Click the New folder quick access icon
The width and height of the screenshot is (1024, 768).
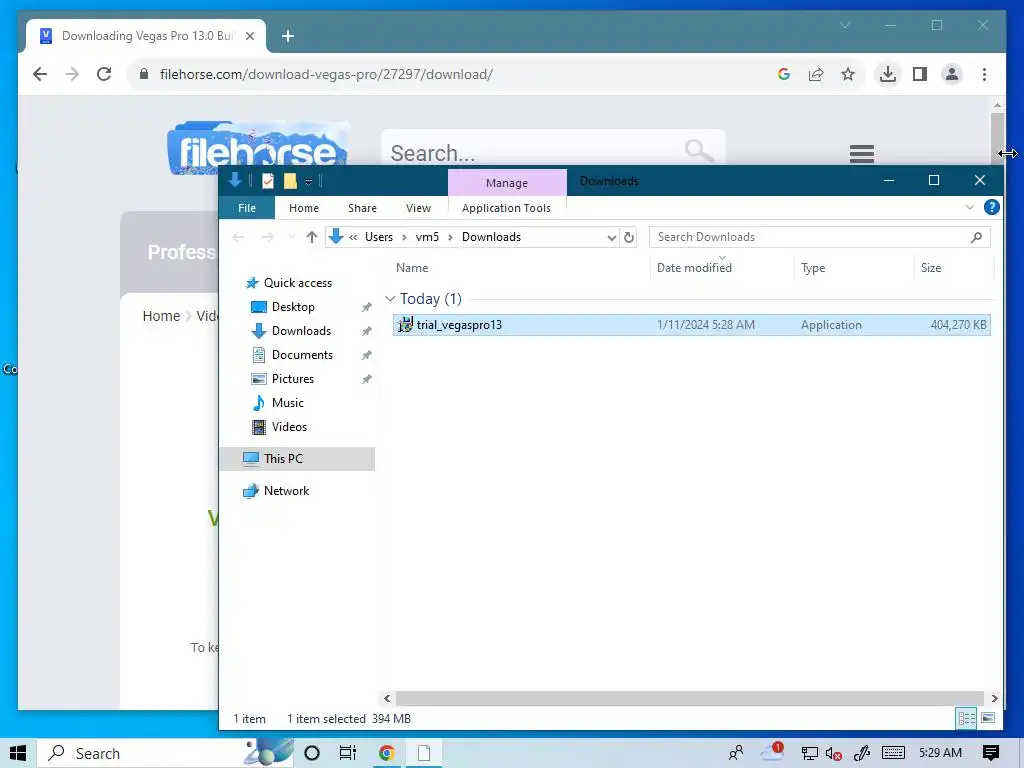[x=290, y=181]
